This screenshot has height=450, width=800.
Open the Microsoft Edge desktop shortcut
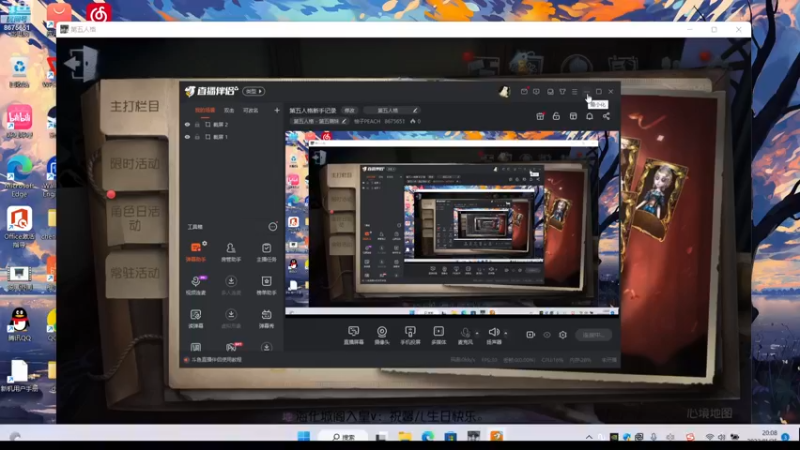pos(19,177)
